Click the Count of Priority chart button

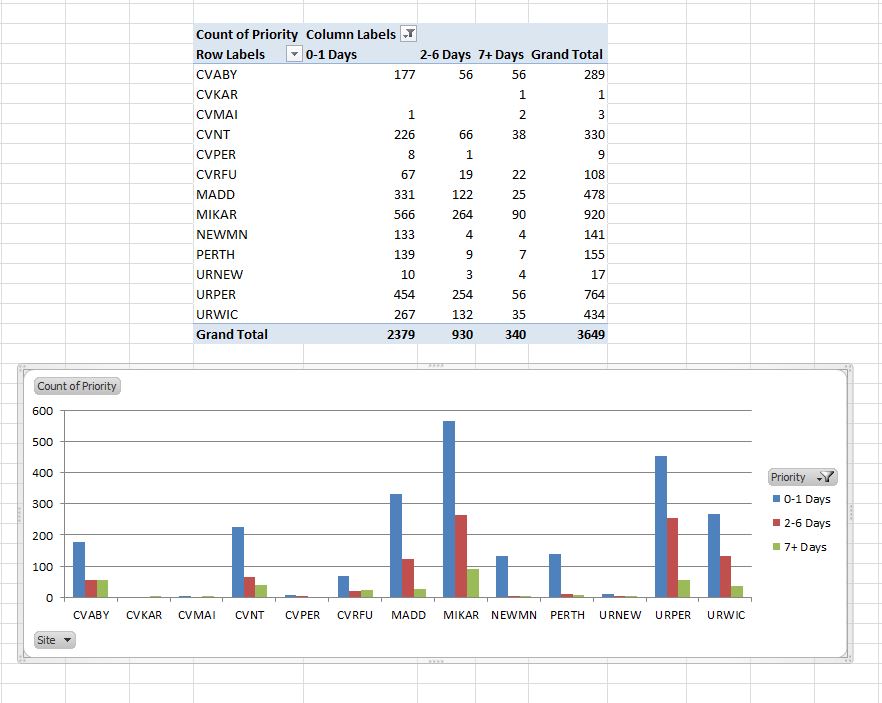[x=77, y=386]
